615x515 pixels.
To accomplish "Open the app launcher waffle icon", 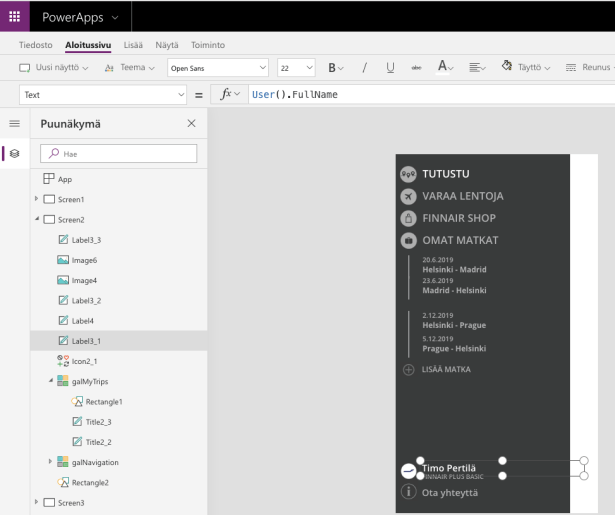I will [x=16, y=15].
